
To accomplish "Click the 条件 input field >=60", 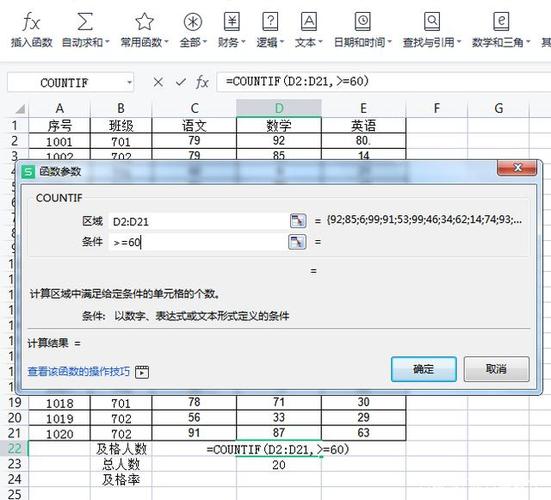I will point(198,242).
